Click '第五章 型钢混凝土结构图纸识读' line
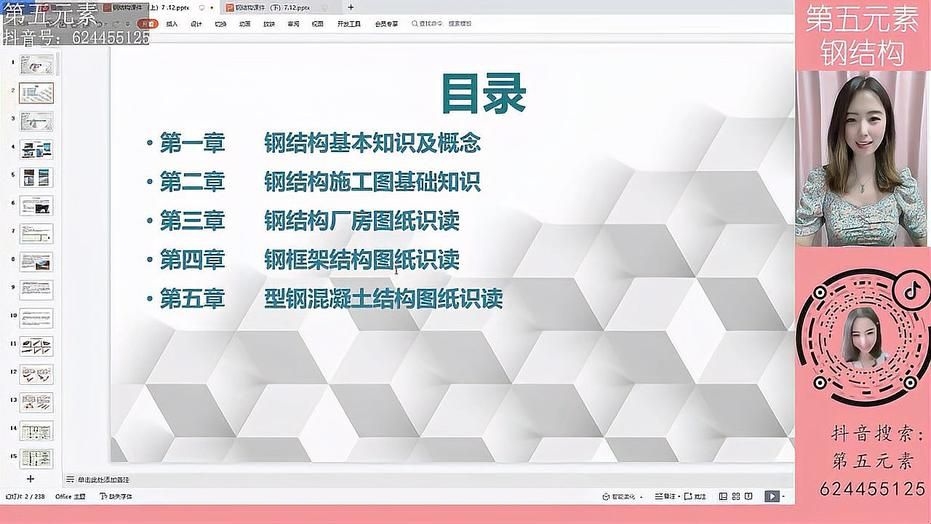Image resolution: width=931 pixels, height=524 pixels. [x=330, y=298]
